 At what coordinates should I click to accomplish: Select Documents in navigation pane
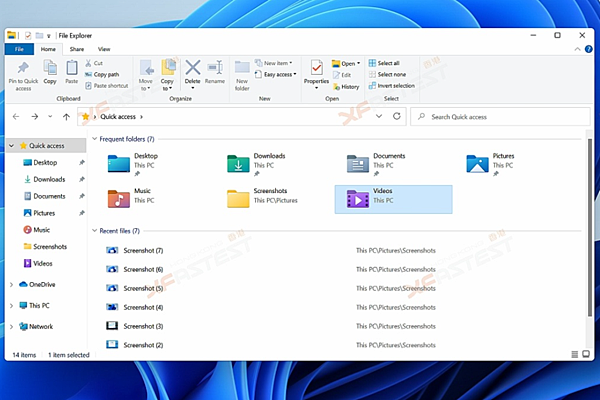[49, 196]
